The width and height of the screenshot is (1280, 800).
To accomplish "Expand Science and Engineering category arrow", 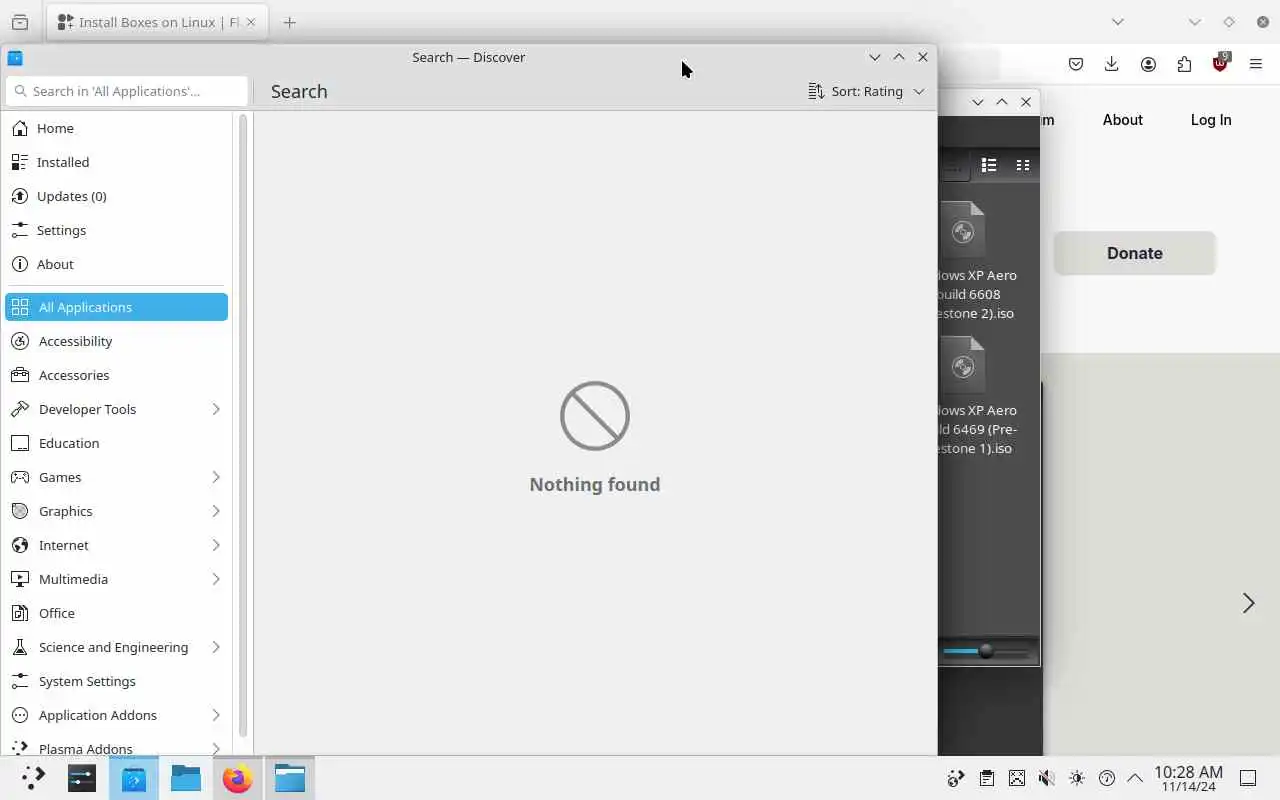I will 216,647.
